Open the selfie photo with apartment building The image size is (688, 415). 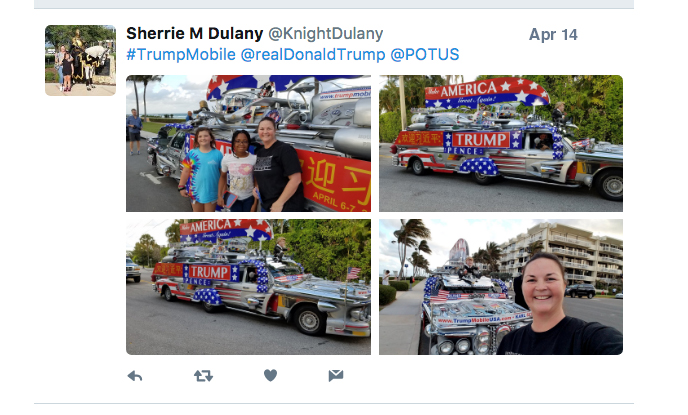click(501, 287)
